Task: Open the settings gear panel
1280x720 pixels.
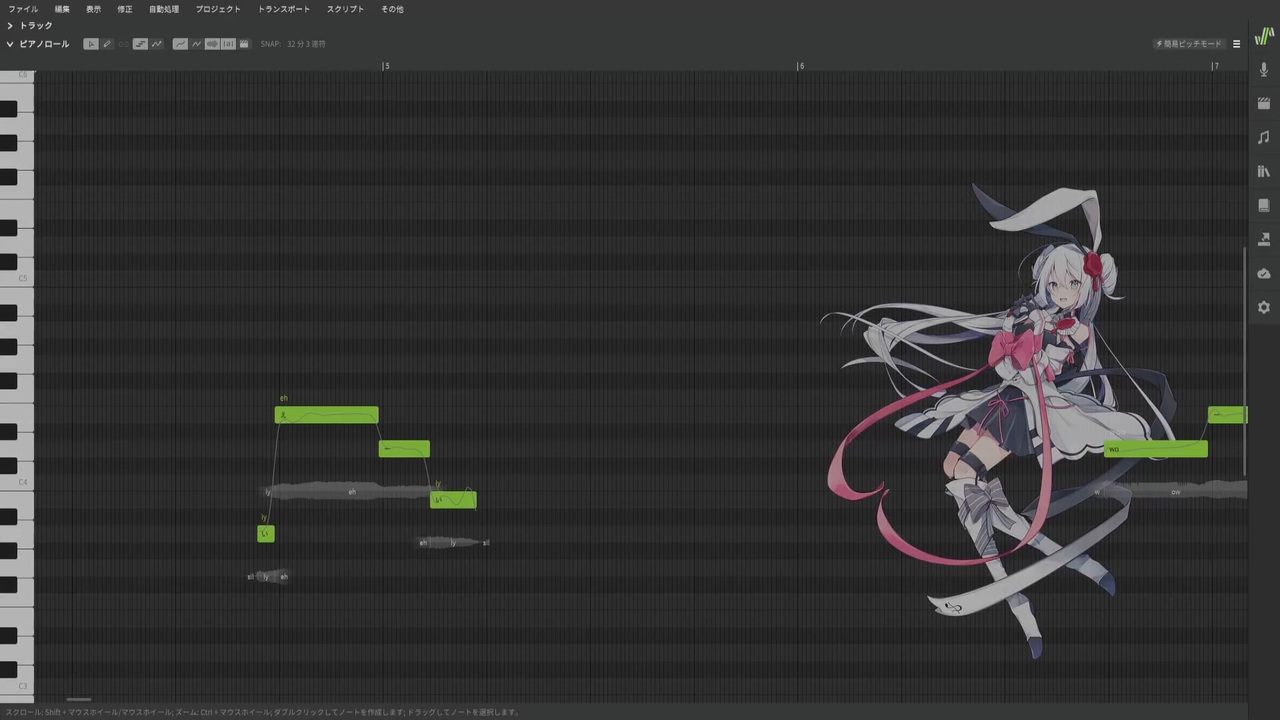Action: point(1264,308)
